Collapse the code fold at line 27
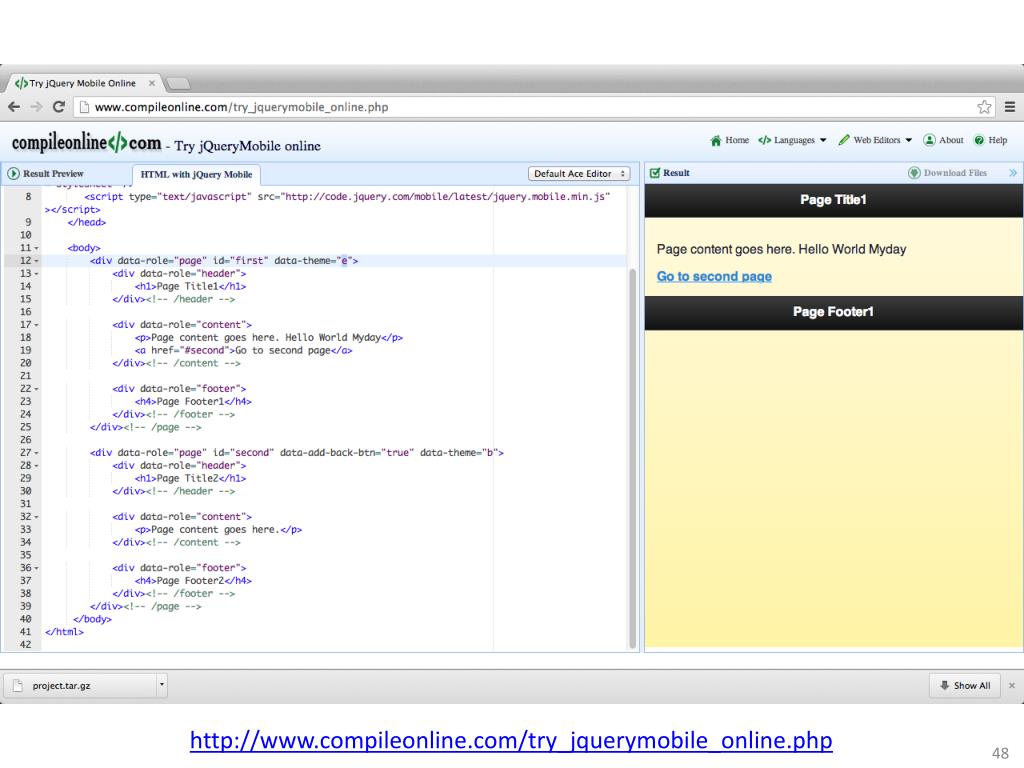 pos(37,453)
